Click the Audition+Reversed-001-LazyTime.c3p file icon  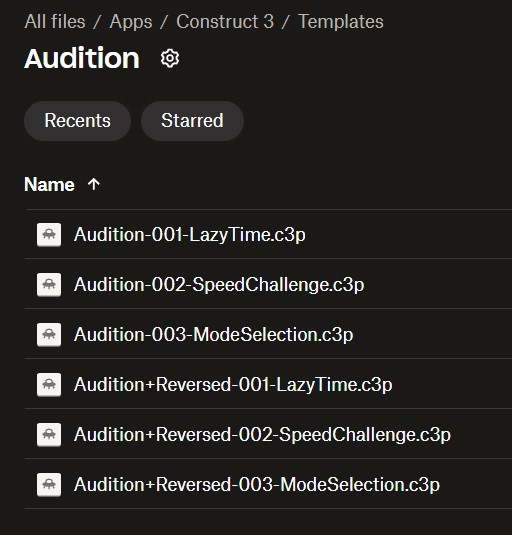pyautogui.click(x=49, y=385)
